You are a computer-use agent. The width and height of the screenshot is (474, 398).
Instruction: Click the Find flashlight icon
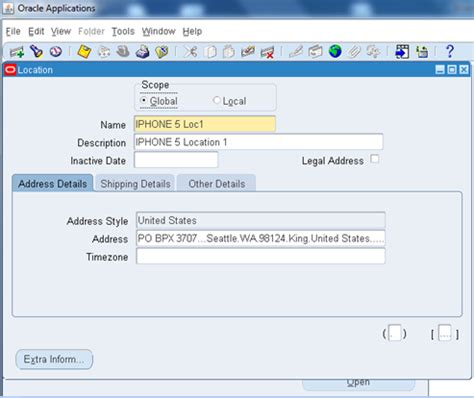click(x=36, y=52)
